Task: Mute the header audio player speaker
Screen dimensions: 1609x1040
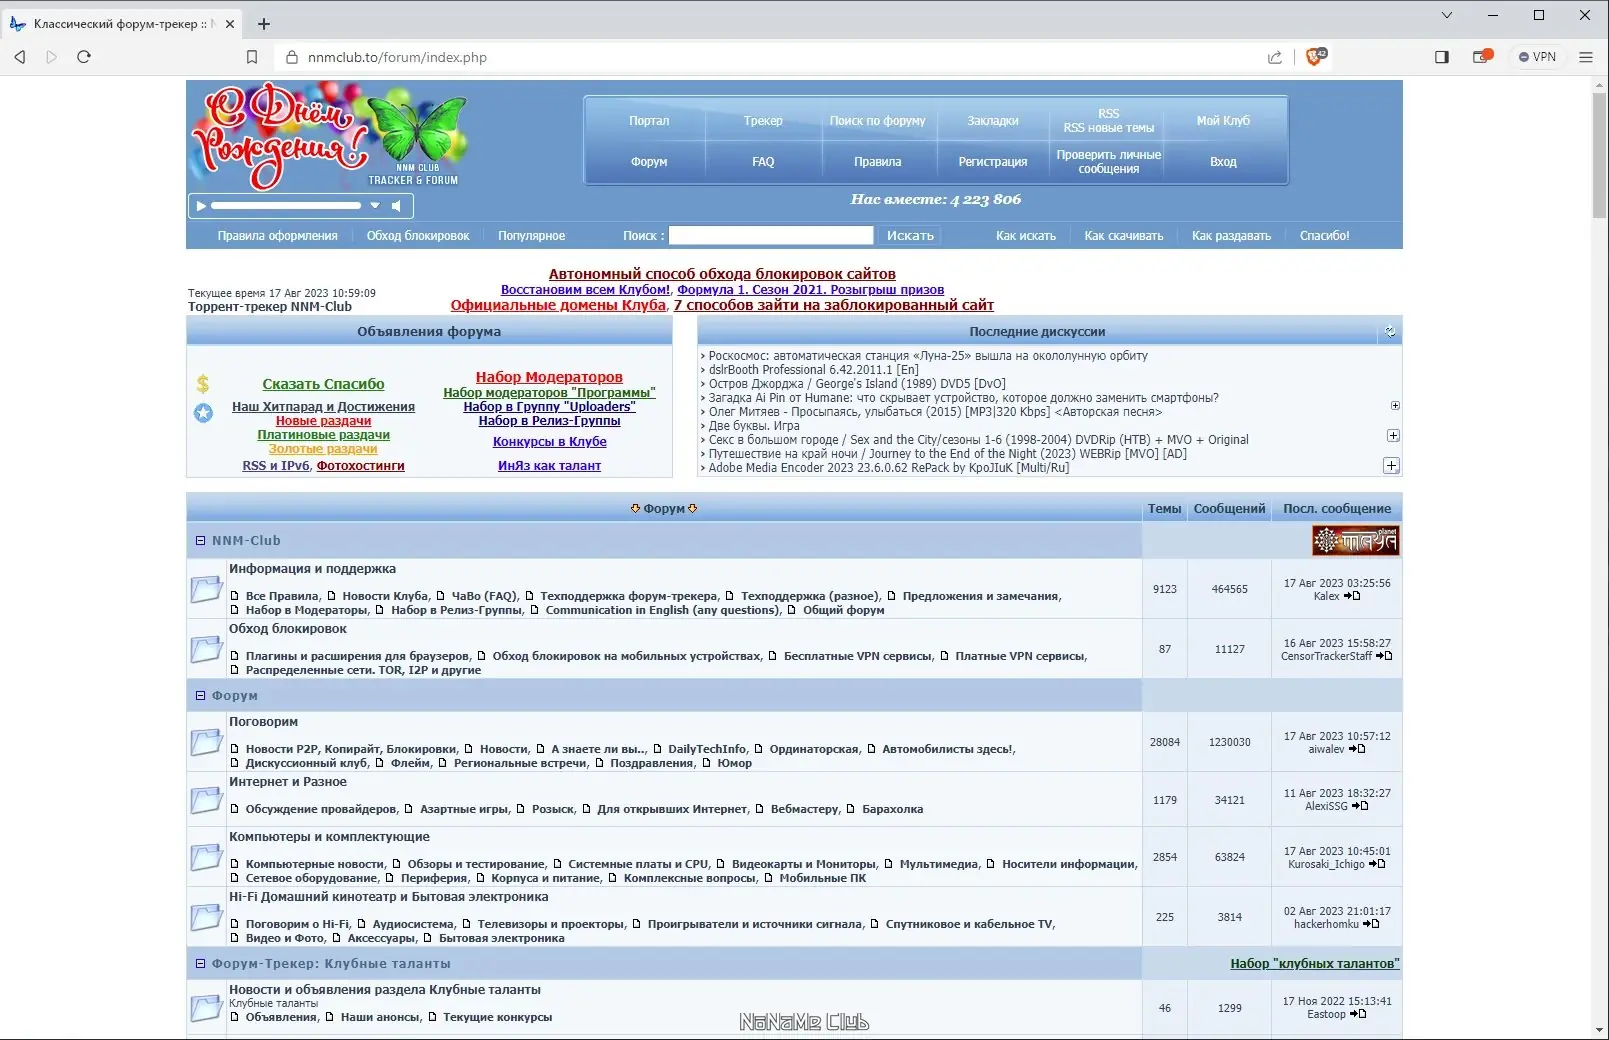Action: click(x=396, y=206)
